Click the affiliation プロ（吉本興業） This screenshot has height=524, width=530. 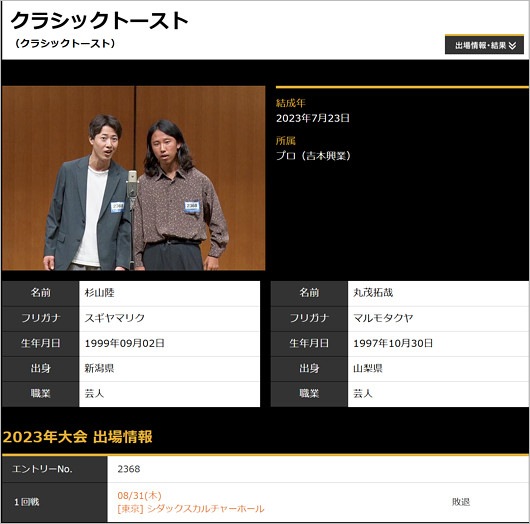click(x=313, y=156)
